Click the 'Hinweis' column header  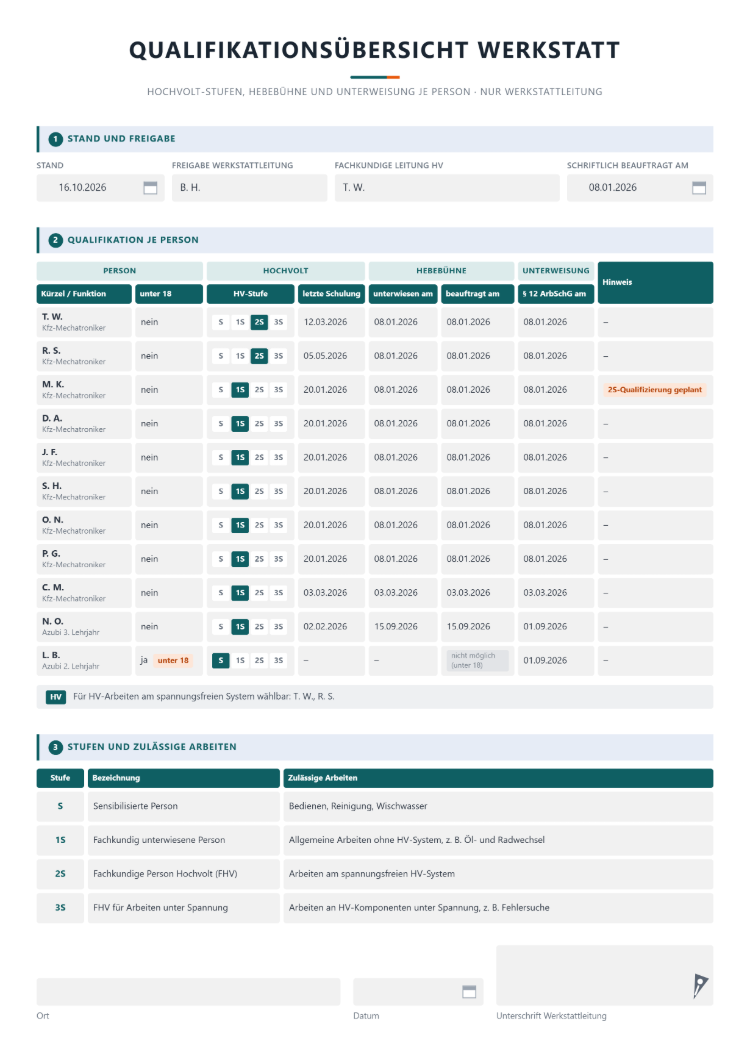pyautogui.click(x=655, y=283)
